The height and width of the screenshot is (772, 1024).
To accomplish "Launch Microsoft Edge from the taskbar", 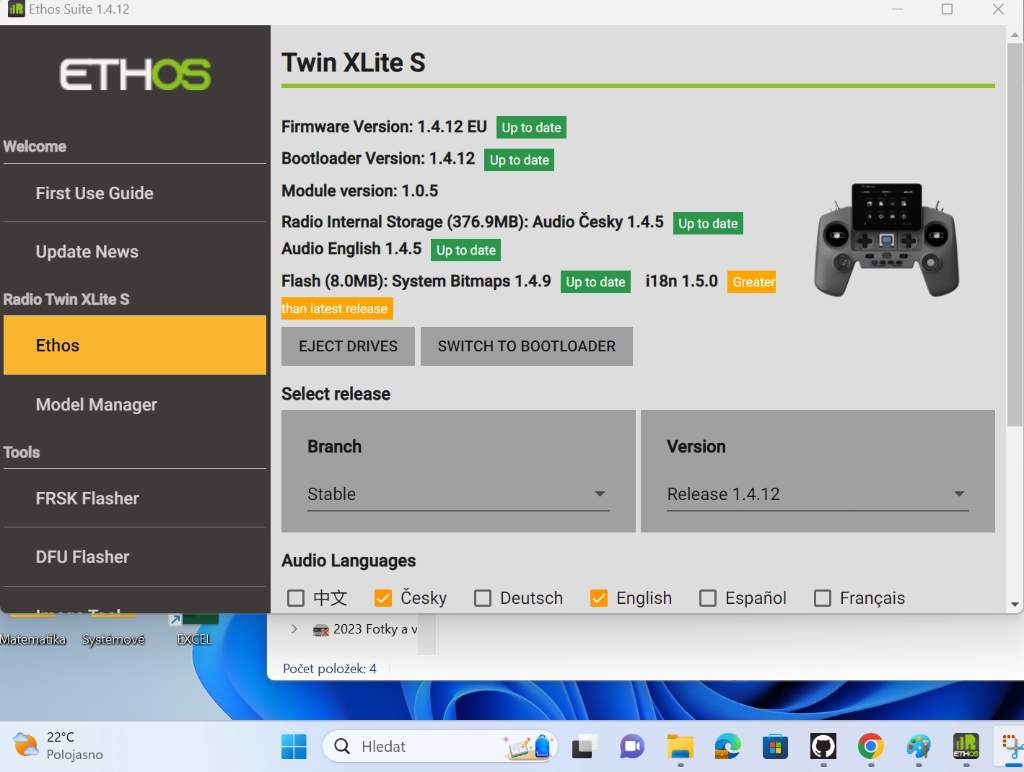I will 728,746.
